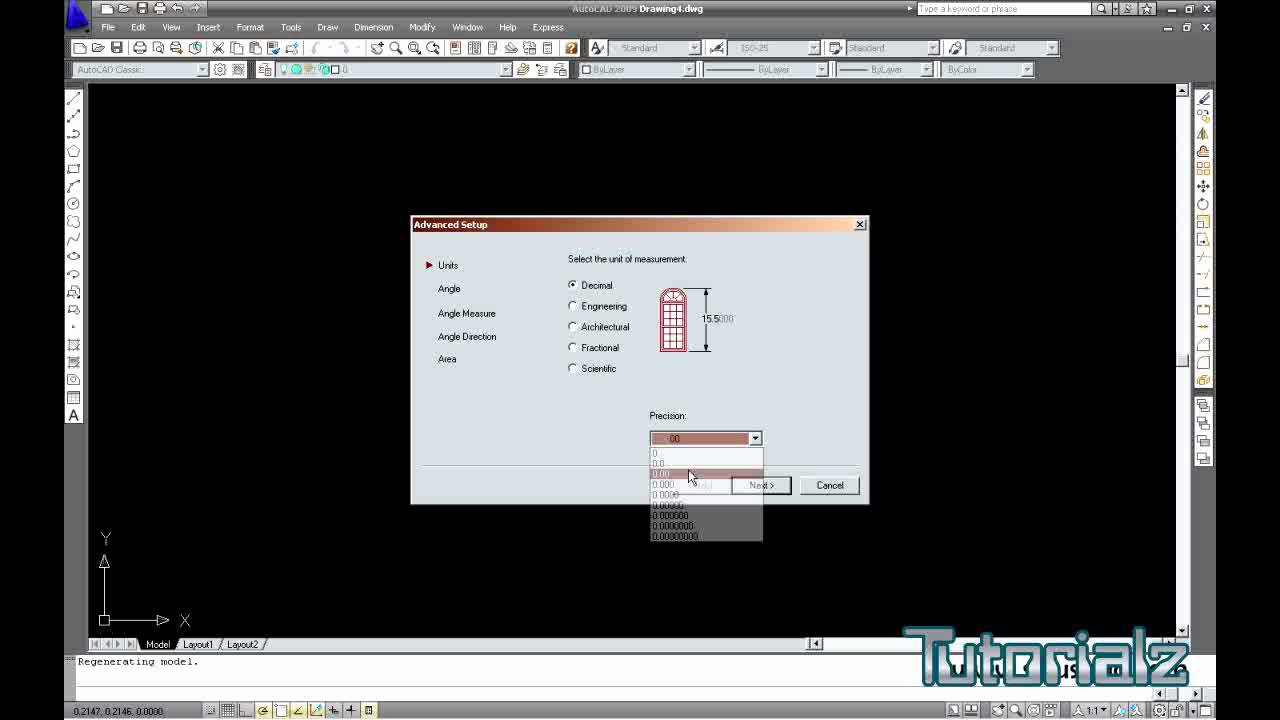Select the Rotate tool in Modify toolbar

pos(1203,204)
